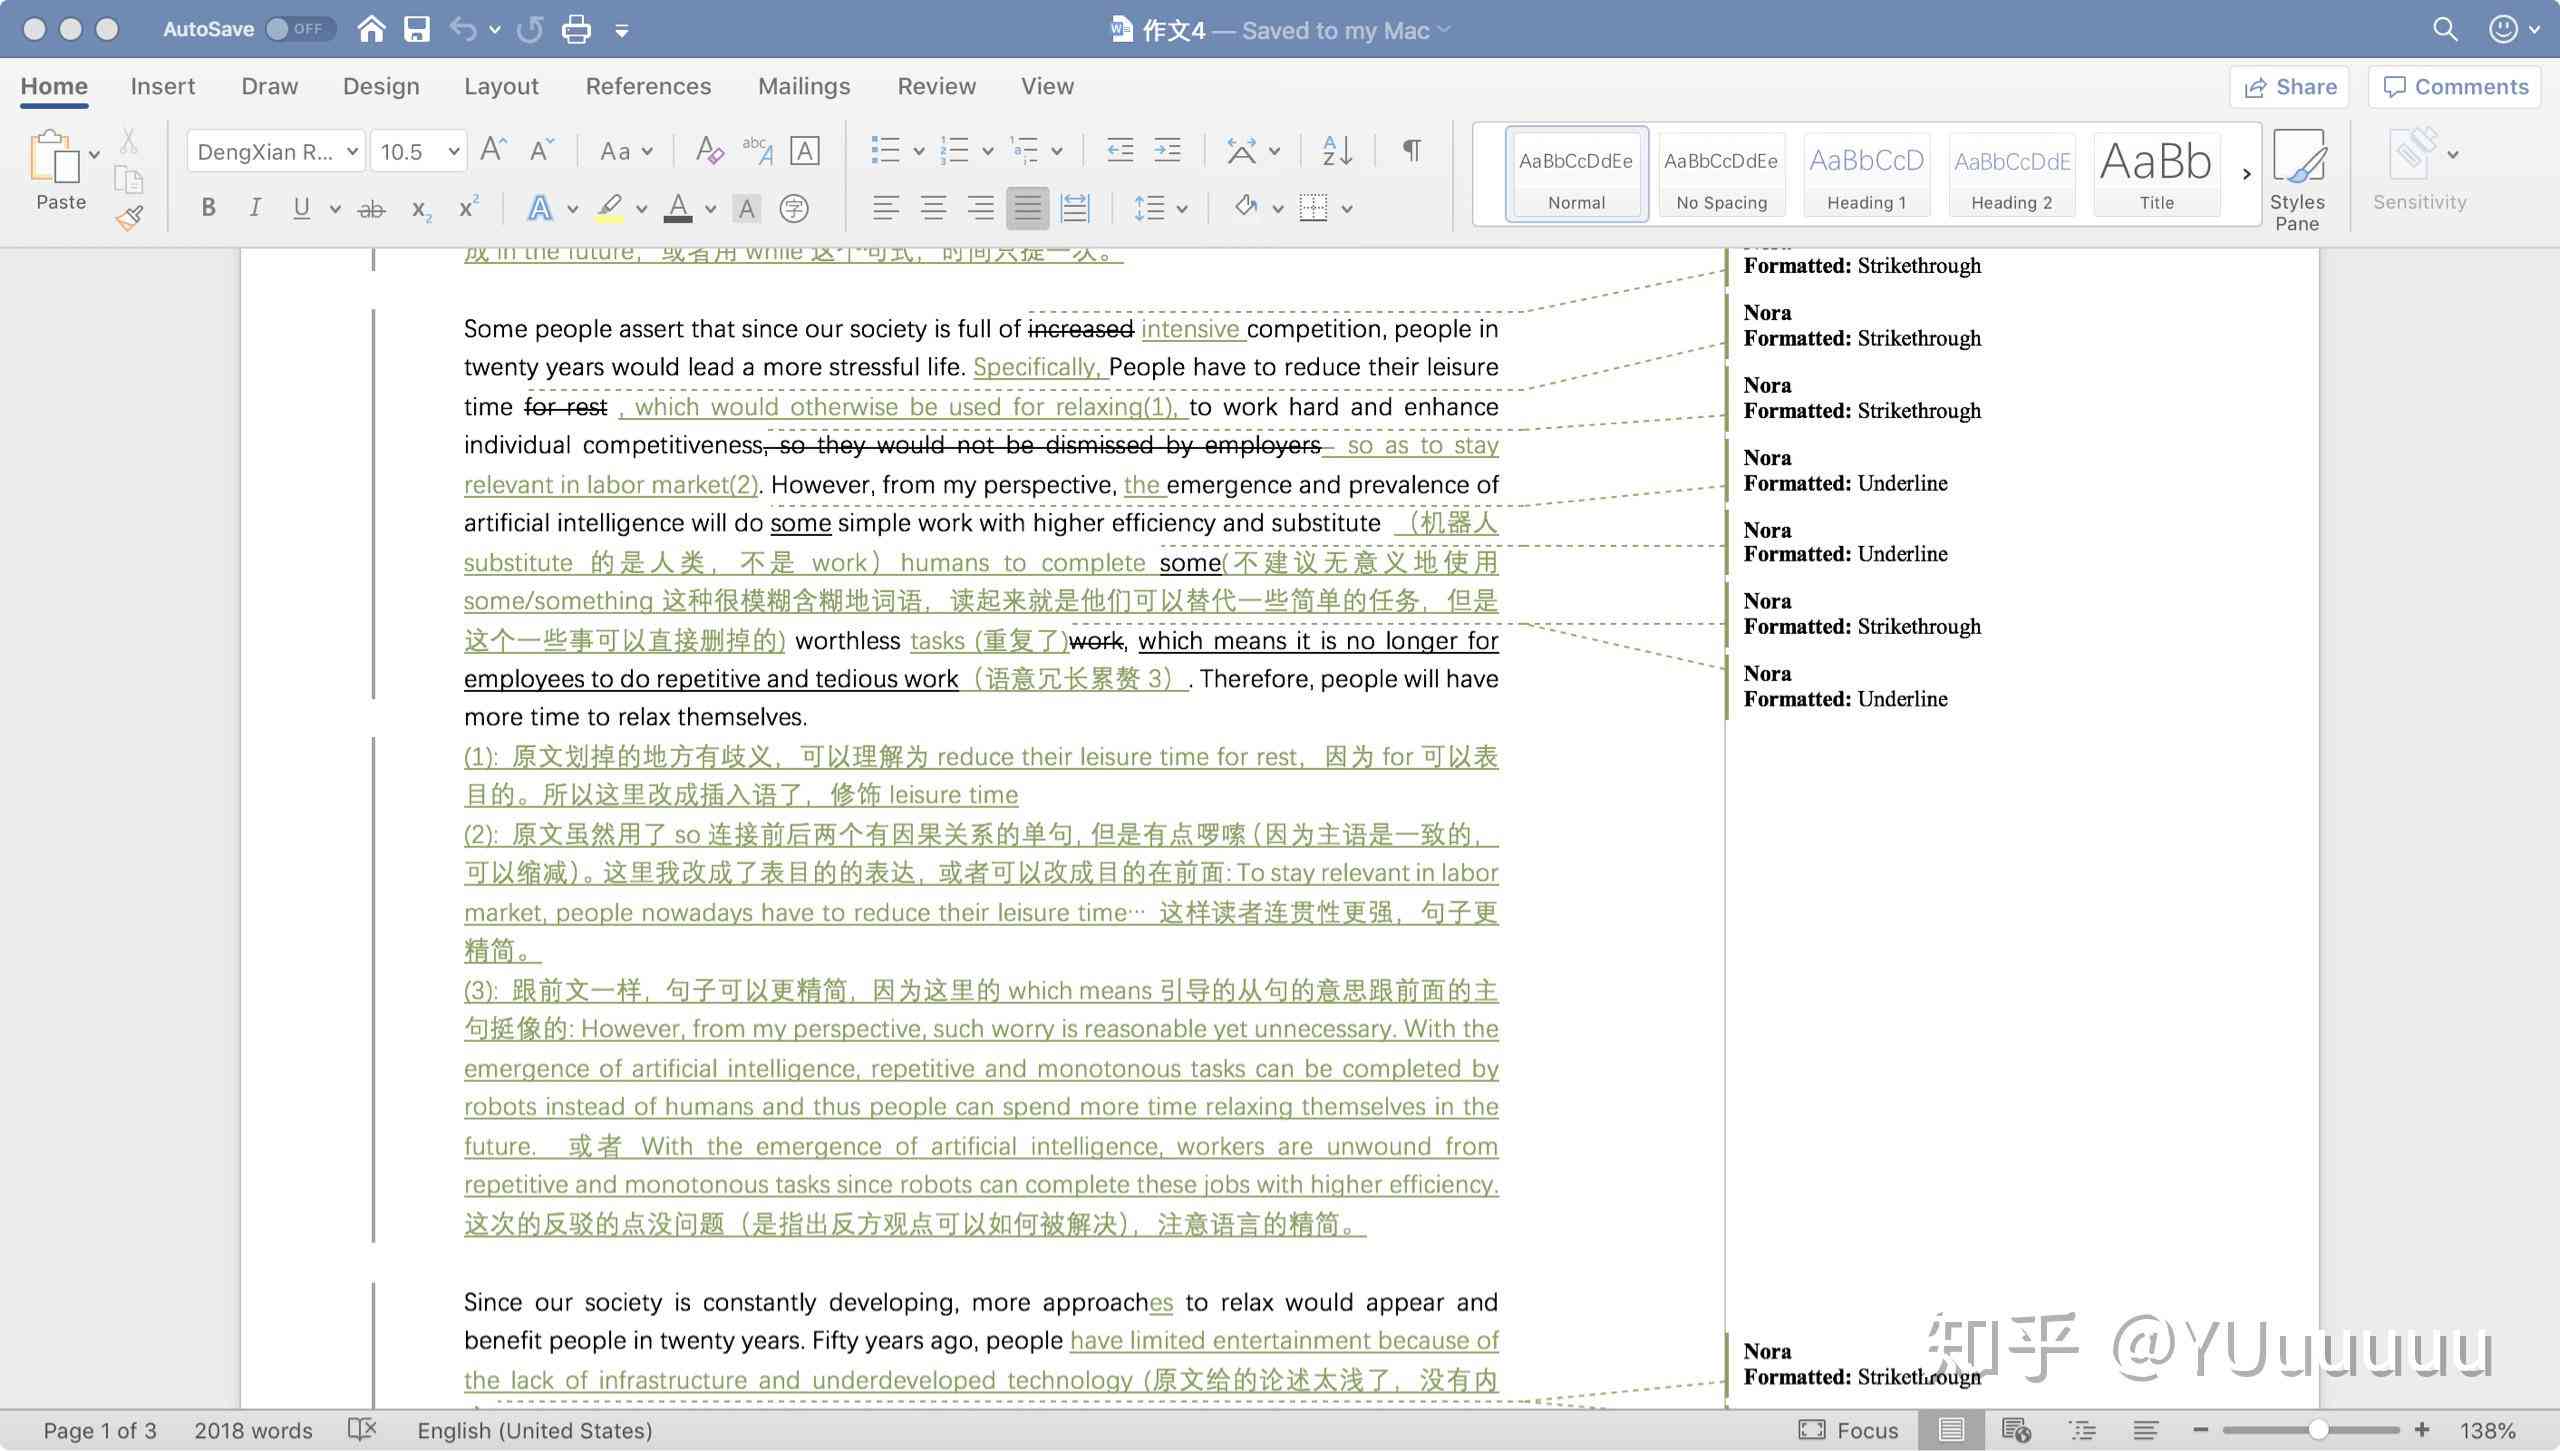Select Normal style in ribbon

point(1575,171)
